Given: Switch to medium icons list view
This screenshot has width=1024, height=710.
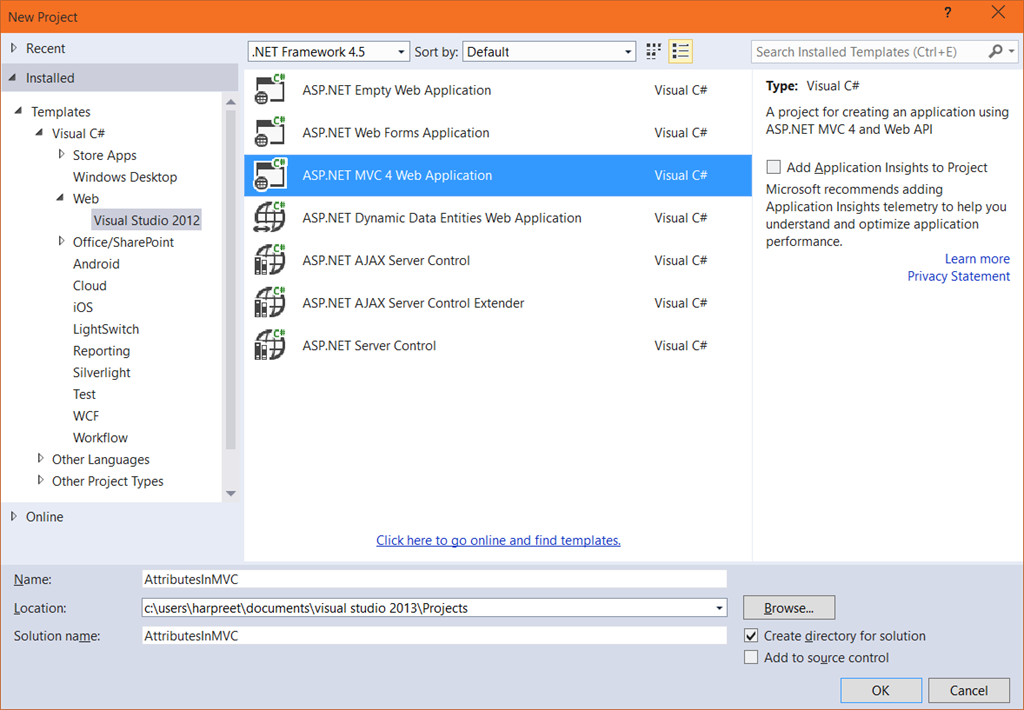Looking at the screenshot, I should tap(680, 52).
